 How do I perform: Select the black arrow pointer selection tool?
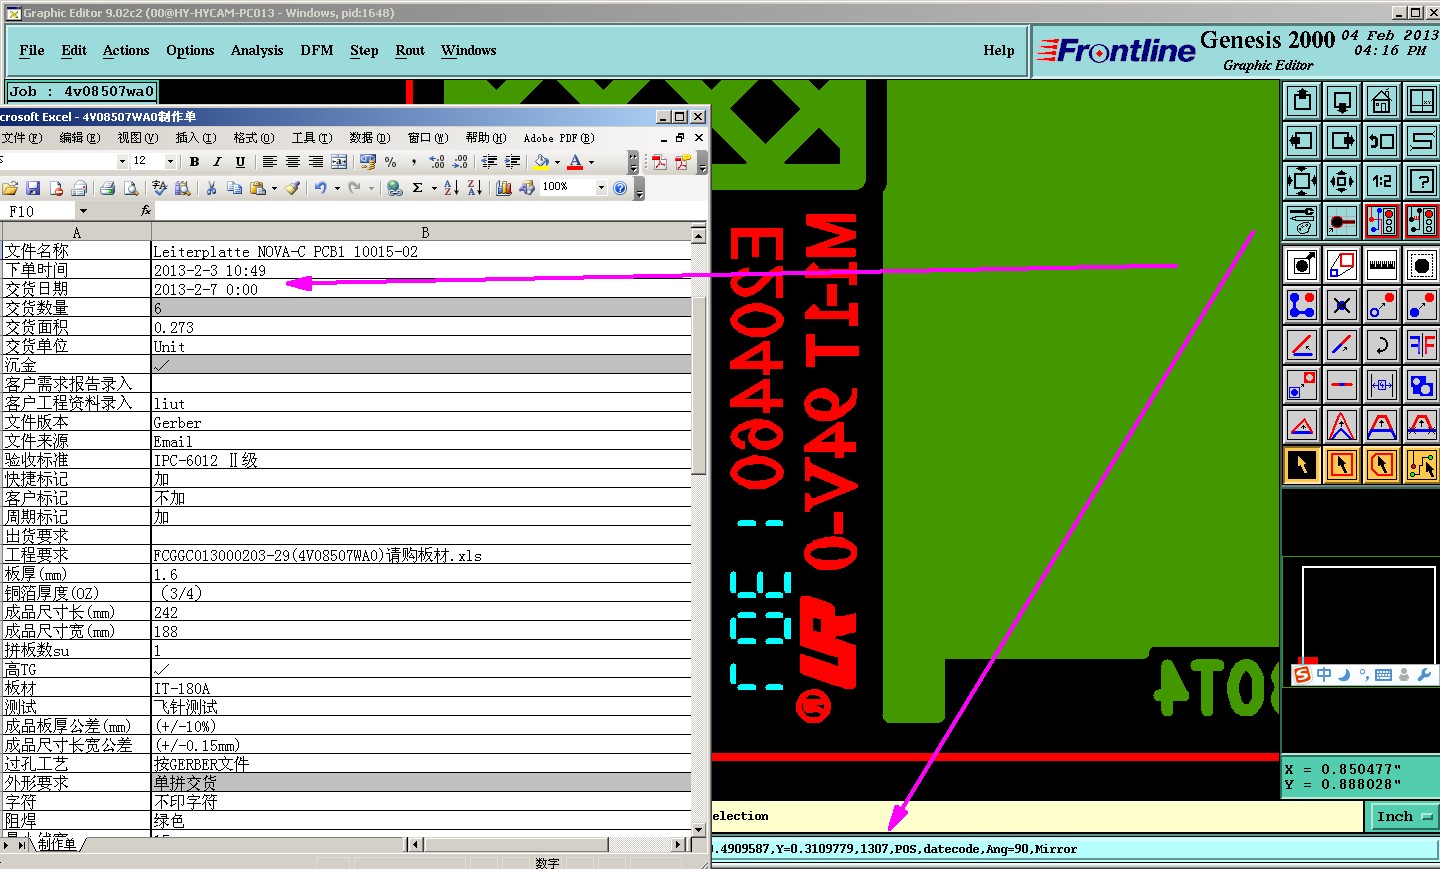[x=1302, y=465]
